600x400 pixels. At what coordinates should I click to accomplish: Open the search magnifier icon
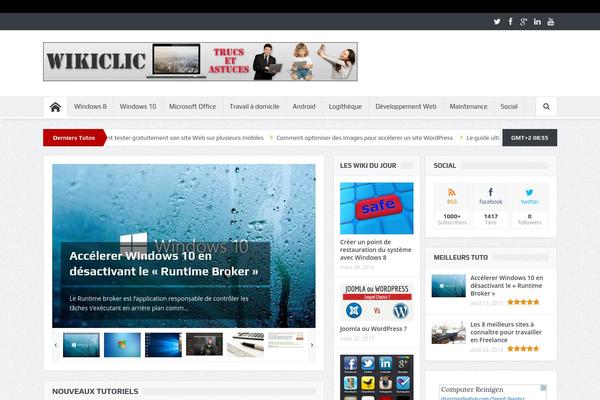point(546,106)
